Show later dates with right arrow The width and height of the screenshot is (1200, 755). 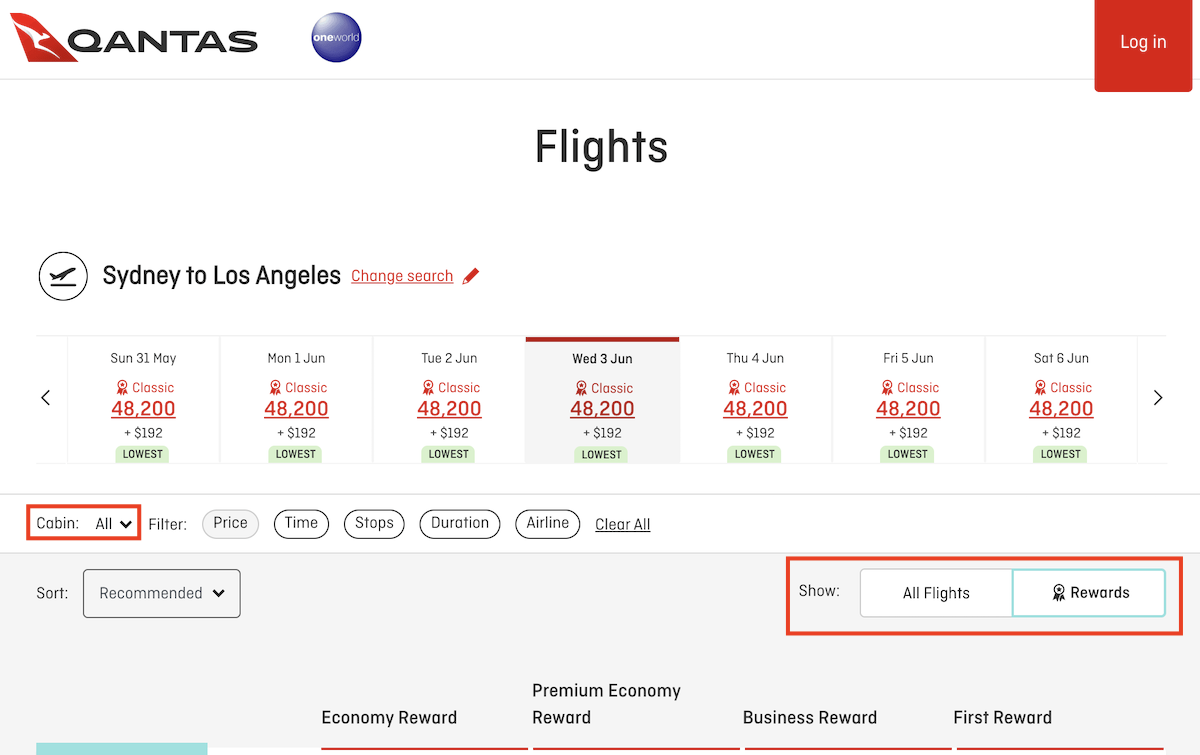tap(1158, 398)
